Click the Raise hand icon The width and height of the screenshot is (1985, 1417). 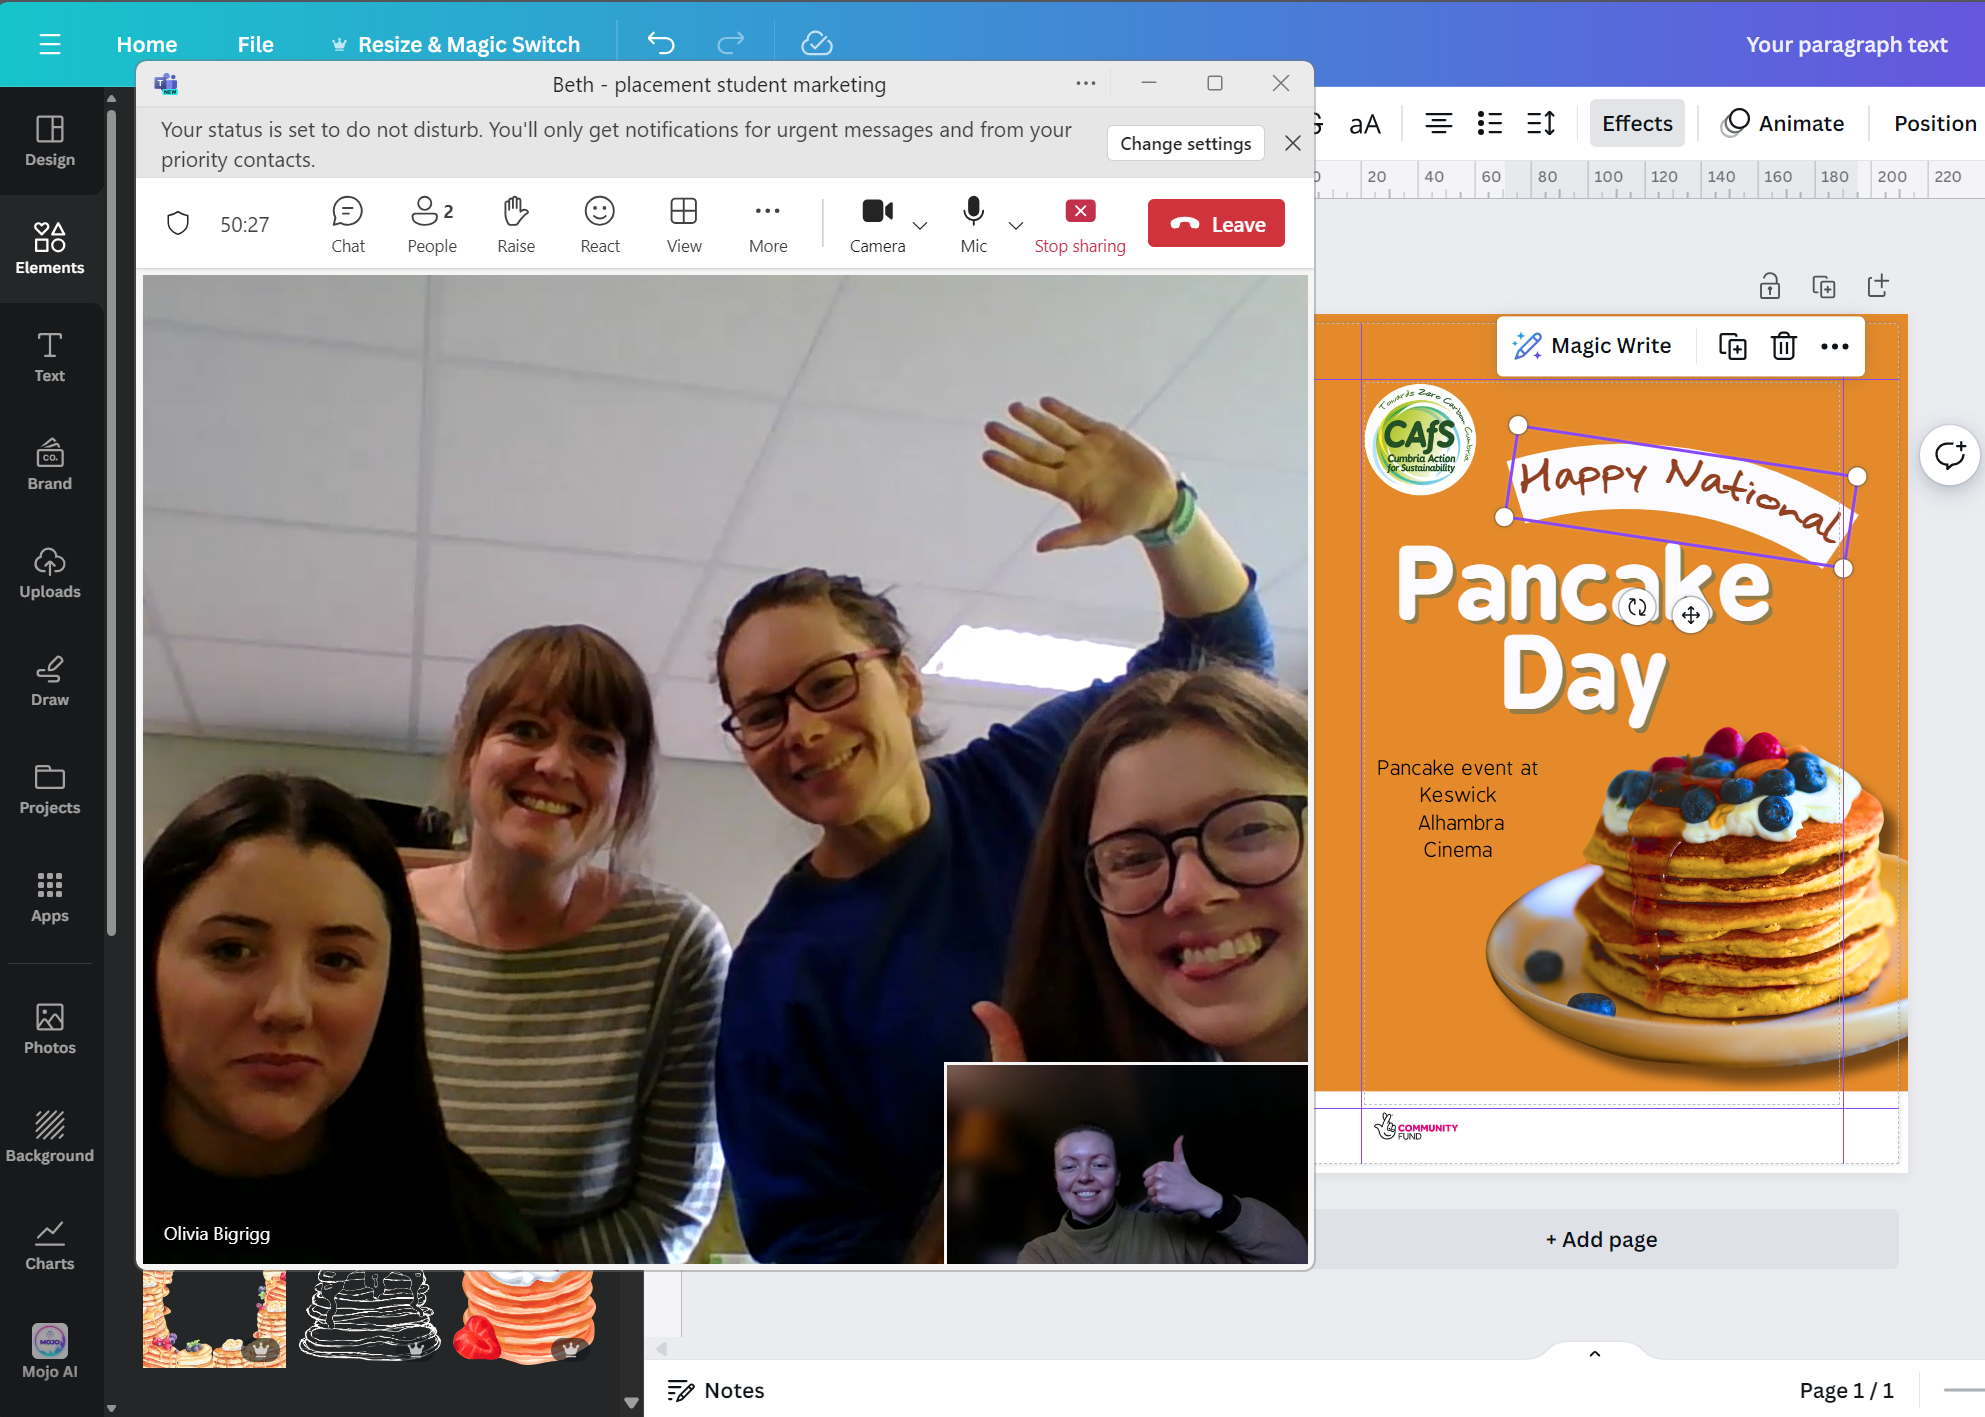coord(515,224)
